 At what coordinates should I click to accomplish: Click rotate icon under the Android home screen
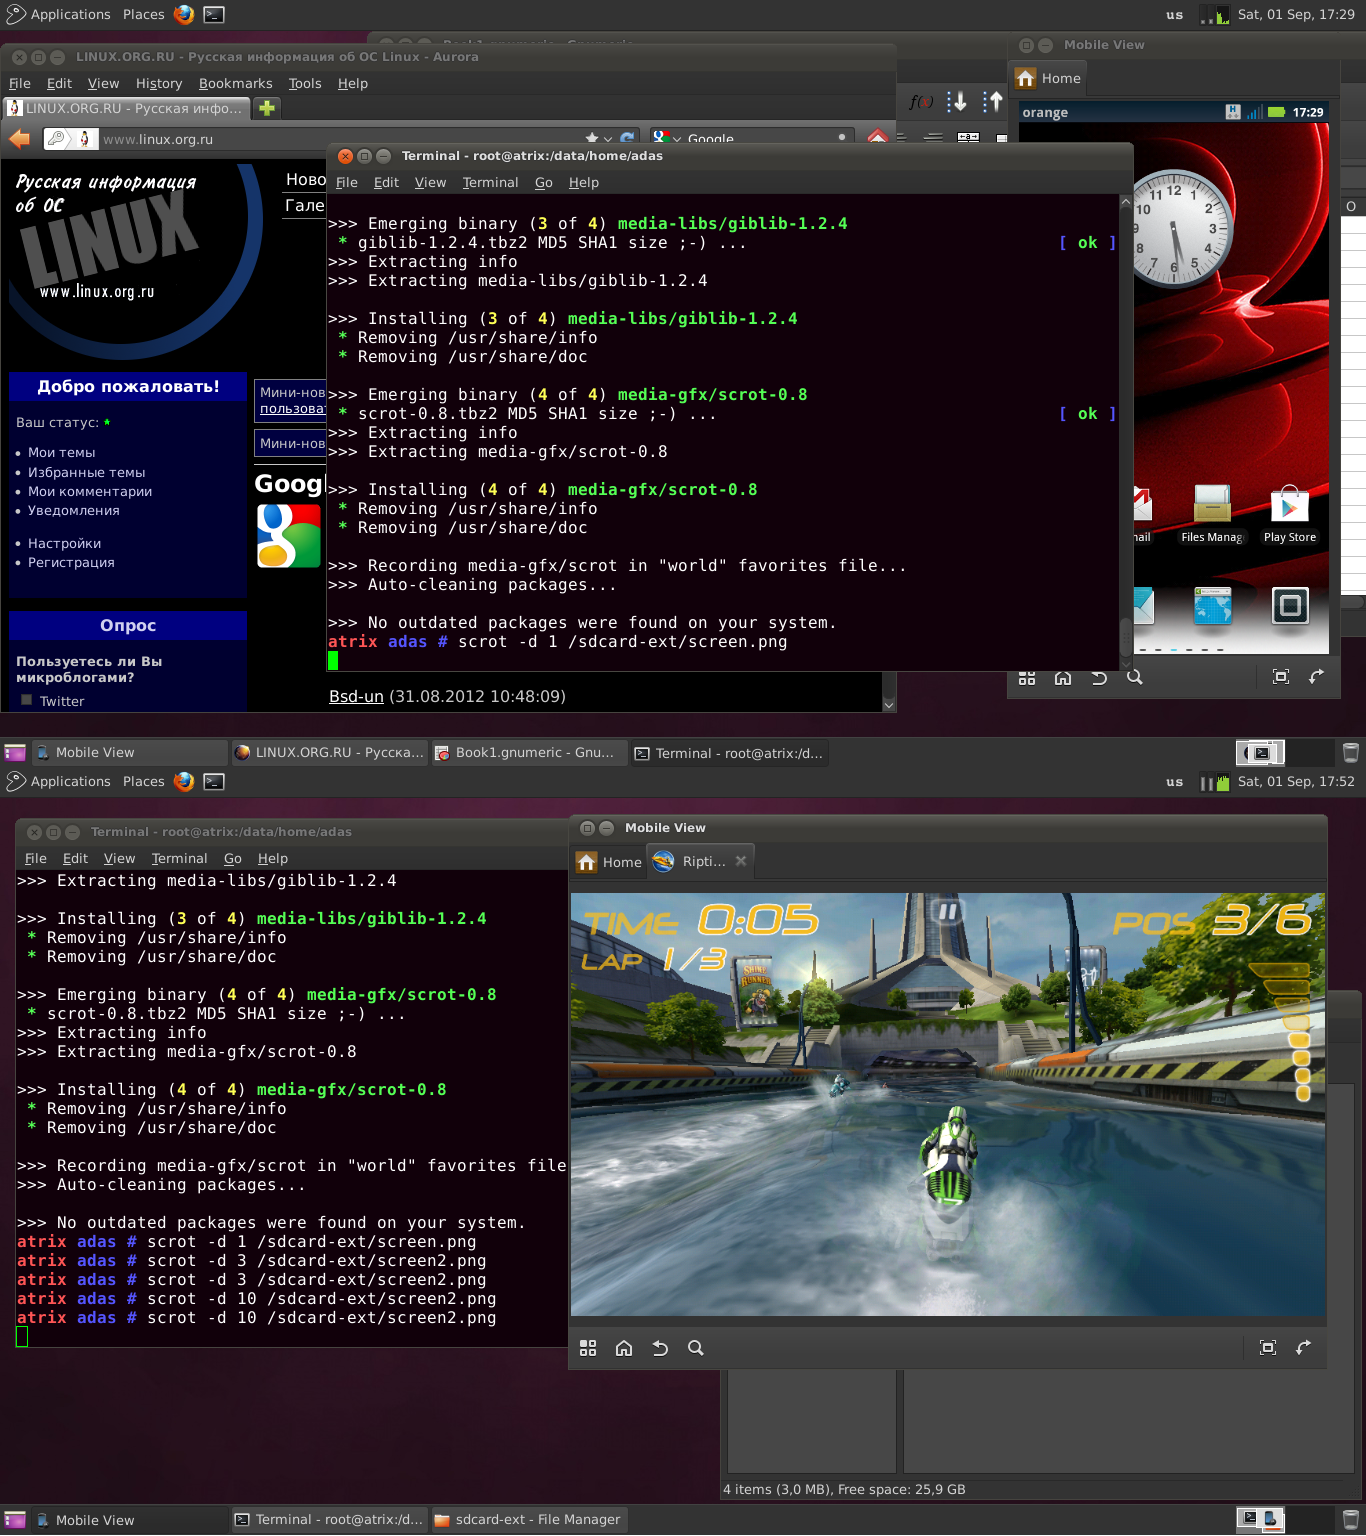coord(1317,677)
